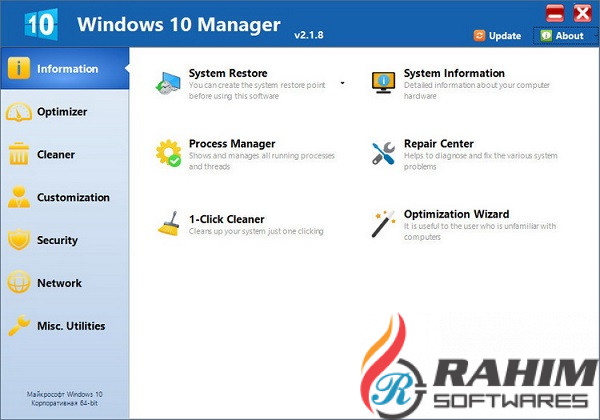Click the System Restore monitor icon

pos(168,83)
